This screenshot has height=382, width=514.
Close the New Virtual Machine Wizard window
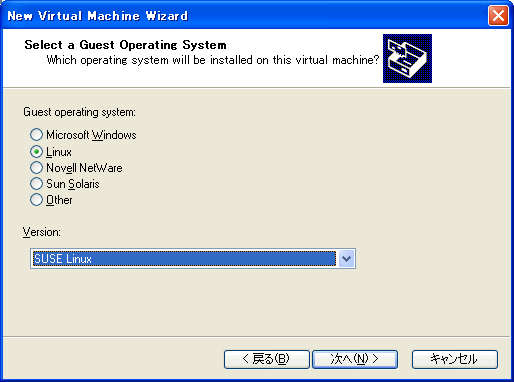pos(498,16)
